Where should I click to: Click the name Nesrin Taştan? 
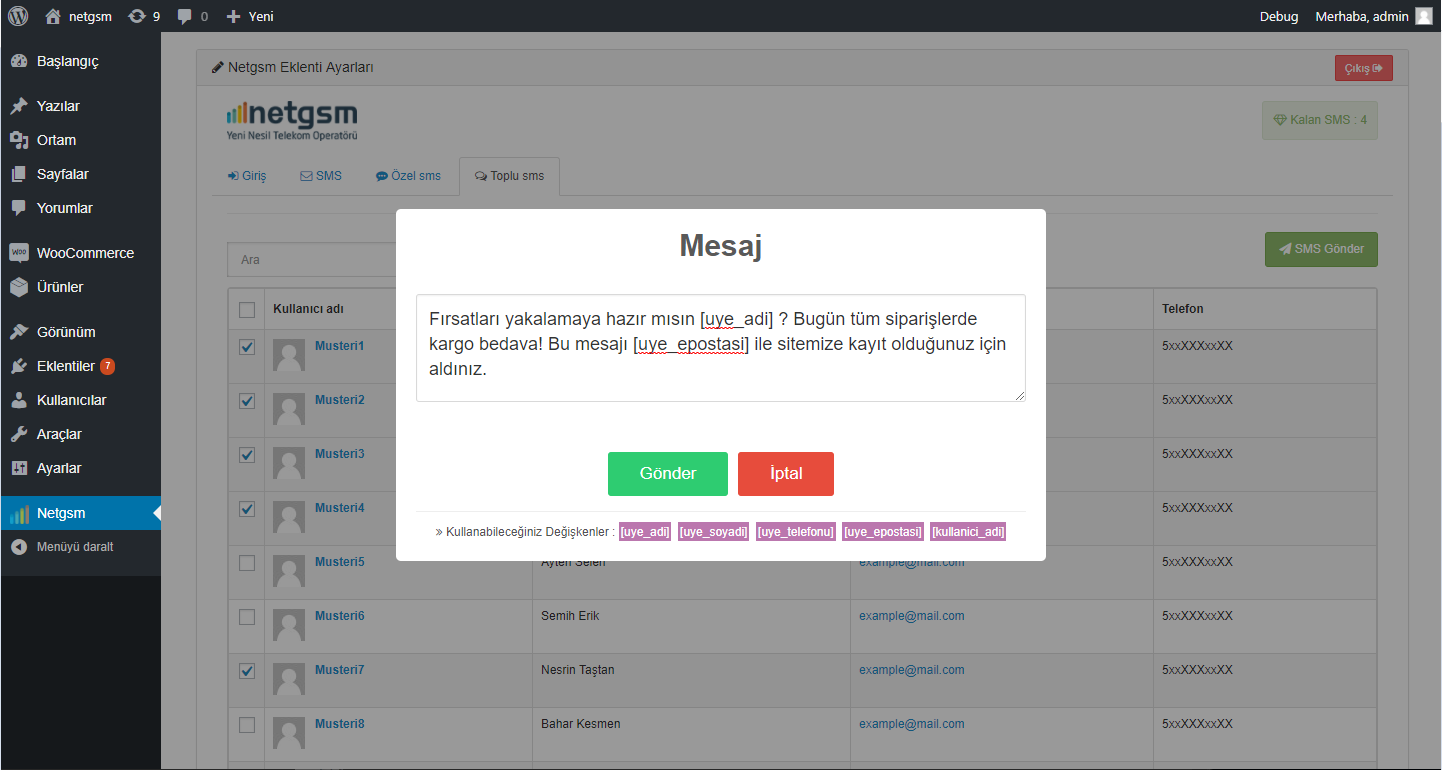pyautogui.click(x=578, y=670)
